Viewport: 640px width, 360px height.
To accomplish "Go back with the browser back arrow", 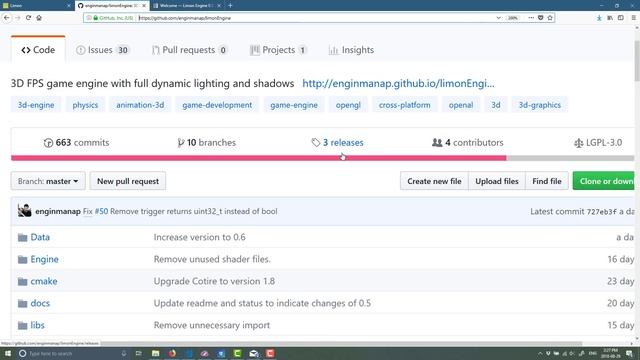I will [7, 18].
